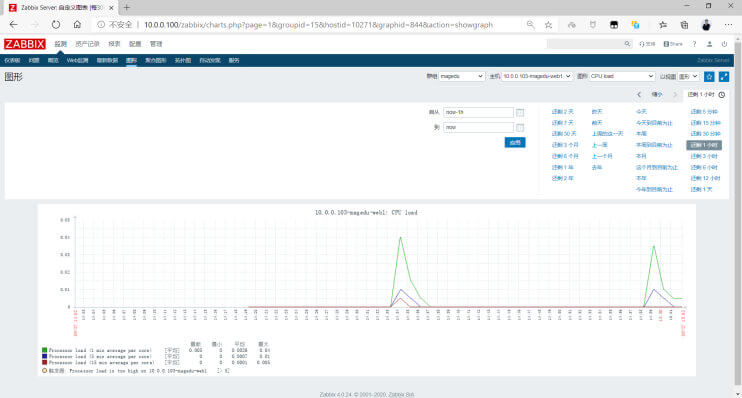Reload the browser page

56,25
